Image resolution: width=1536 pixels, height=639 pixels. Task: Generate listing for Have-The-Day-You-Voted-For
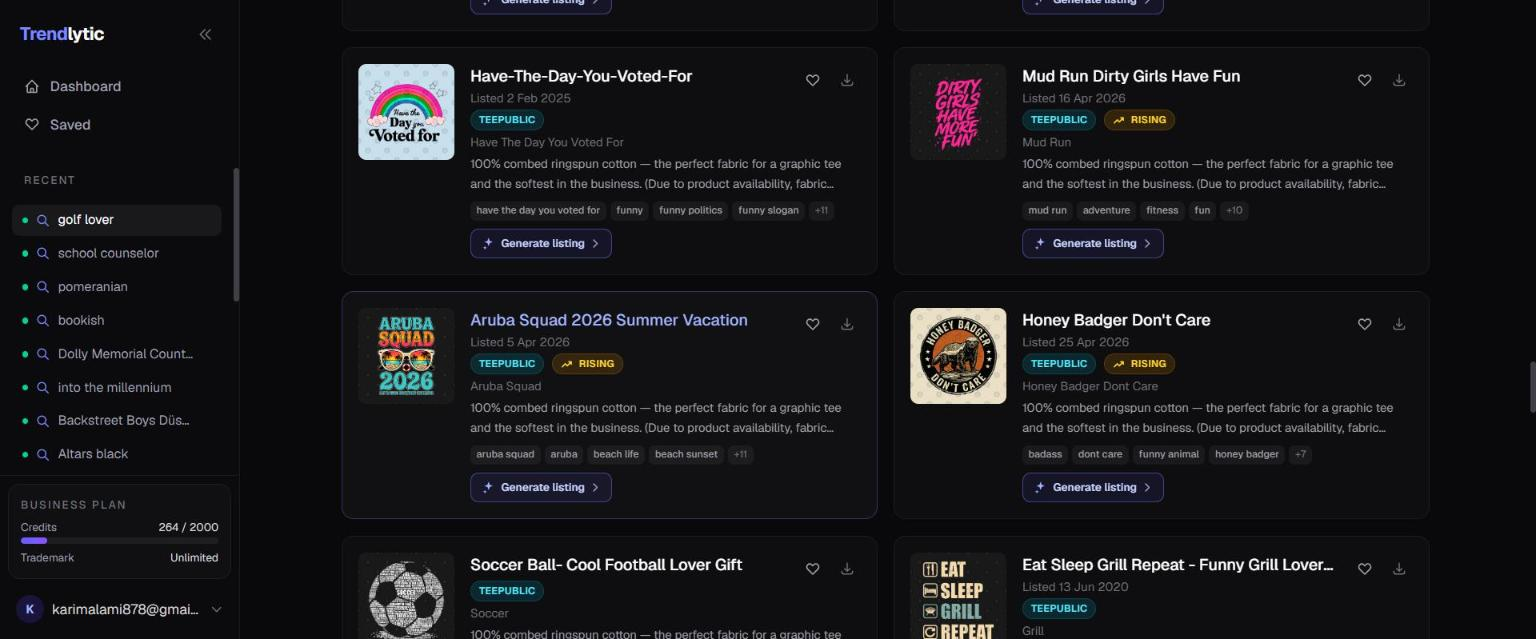541,243
